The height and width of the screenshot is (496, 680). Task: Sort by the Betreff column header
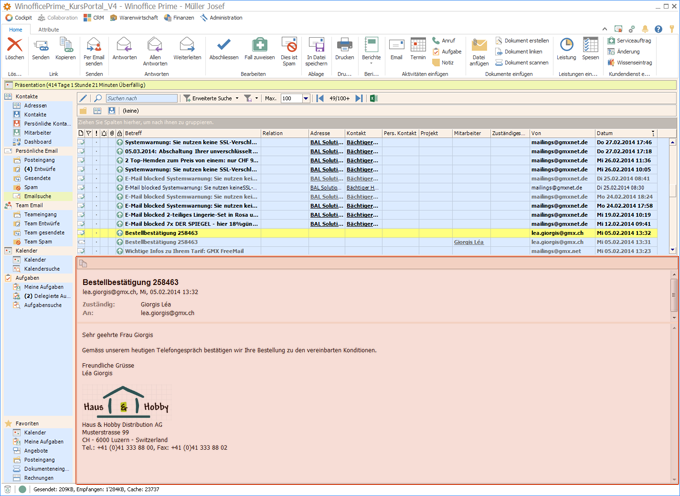point(192,133)
